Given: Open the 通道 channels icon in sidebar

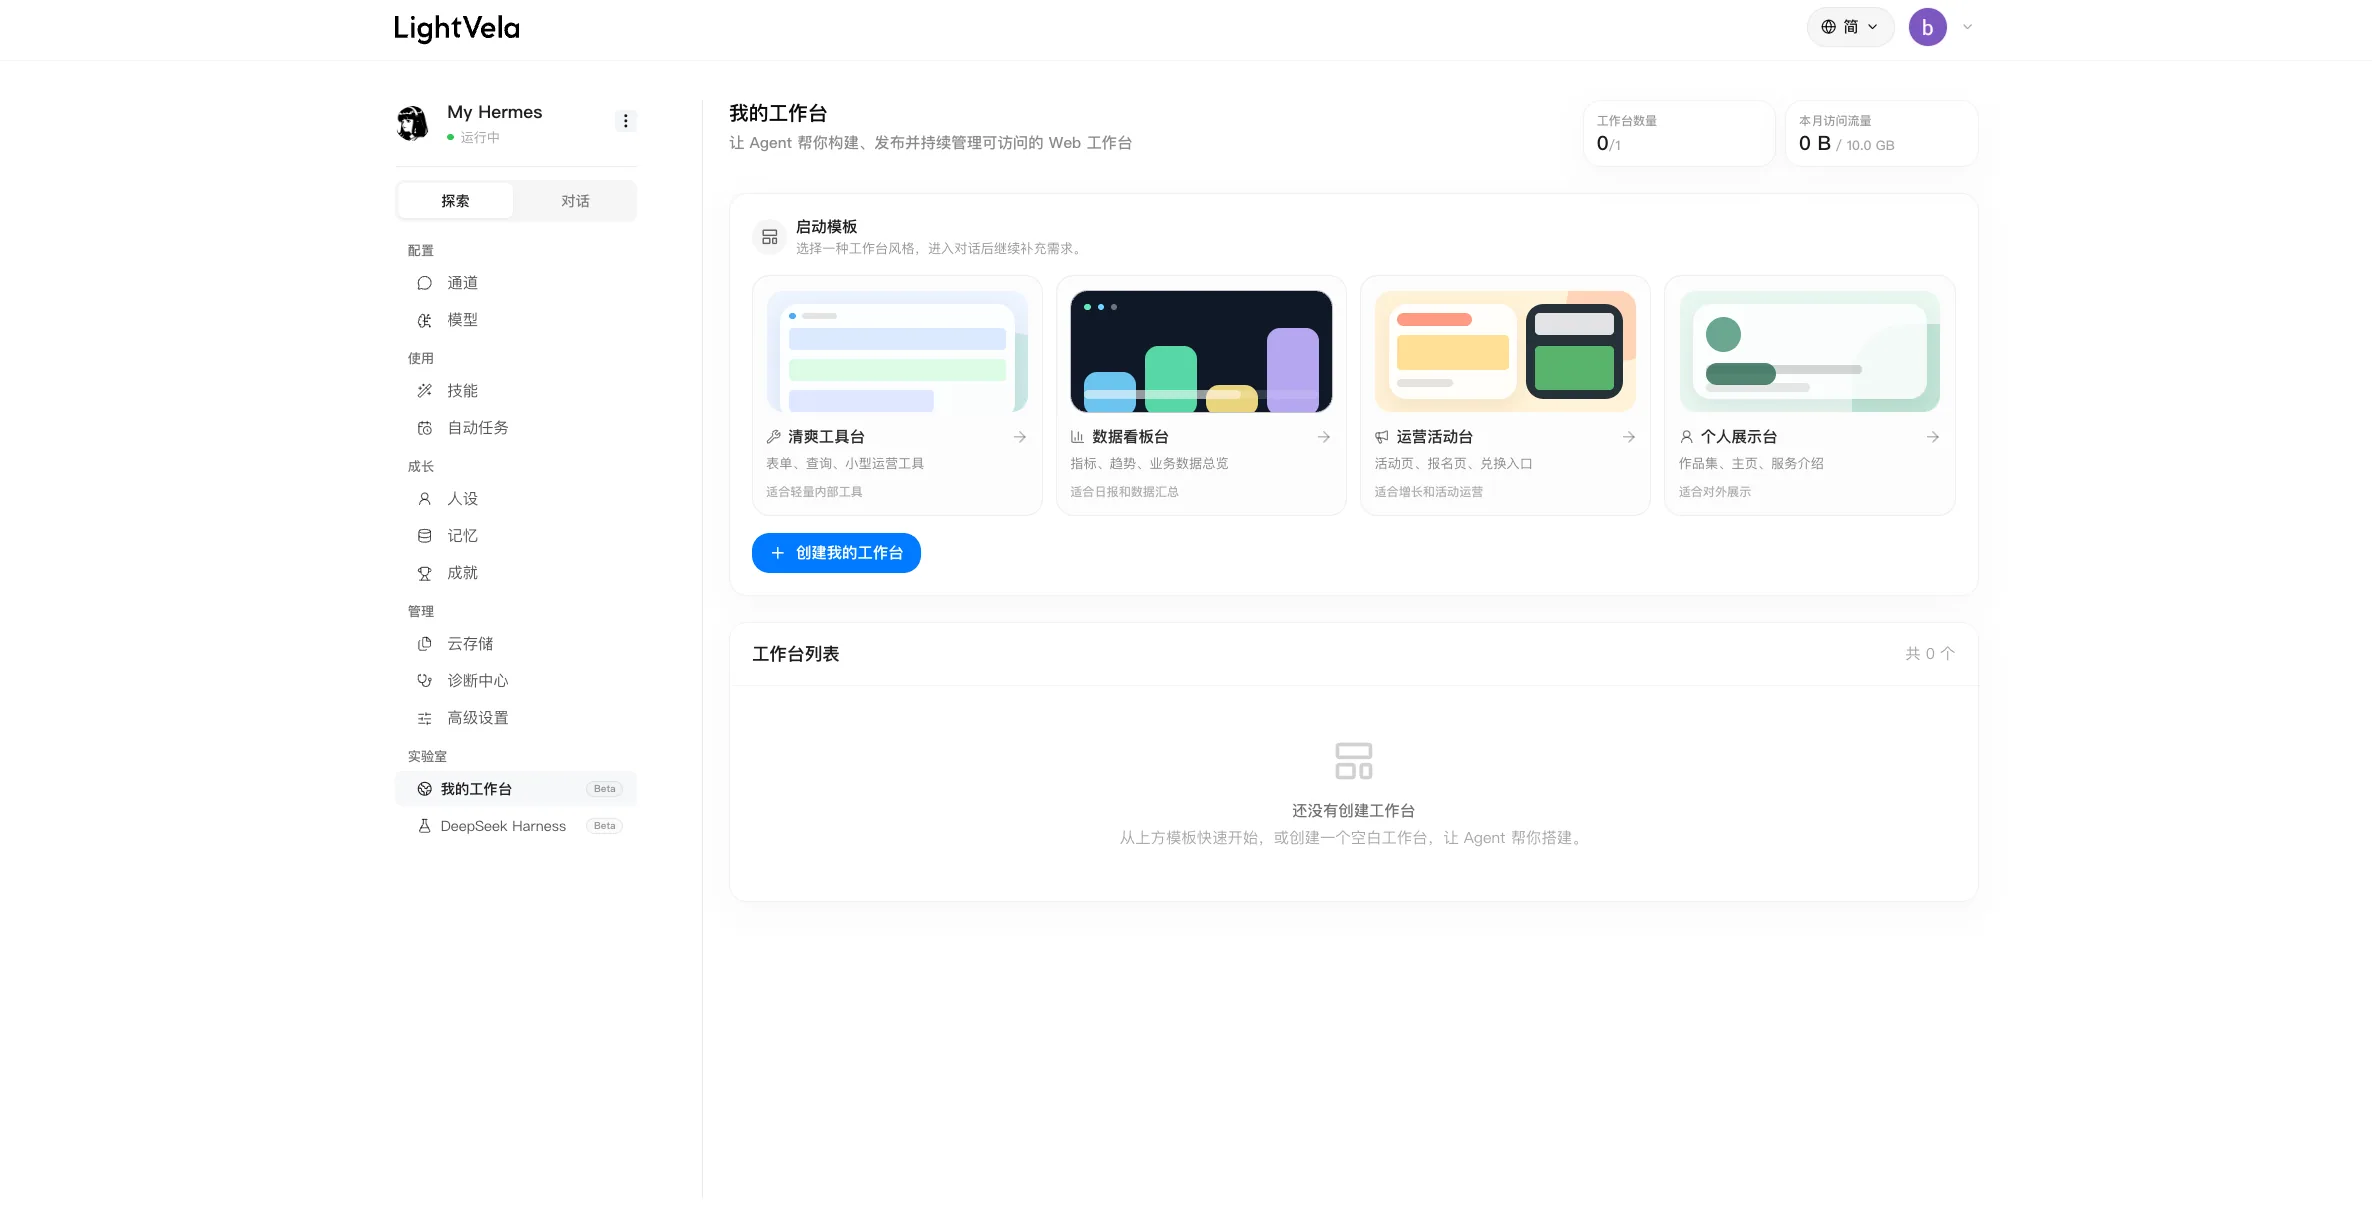Looking at the screenshot, I should (x=424, y=283).
